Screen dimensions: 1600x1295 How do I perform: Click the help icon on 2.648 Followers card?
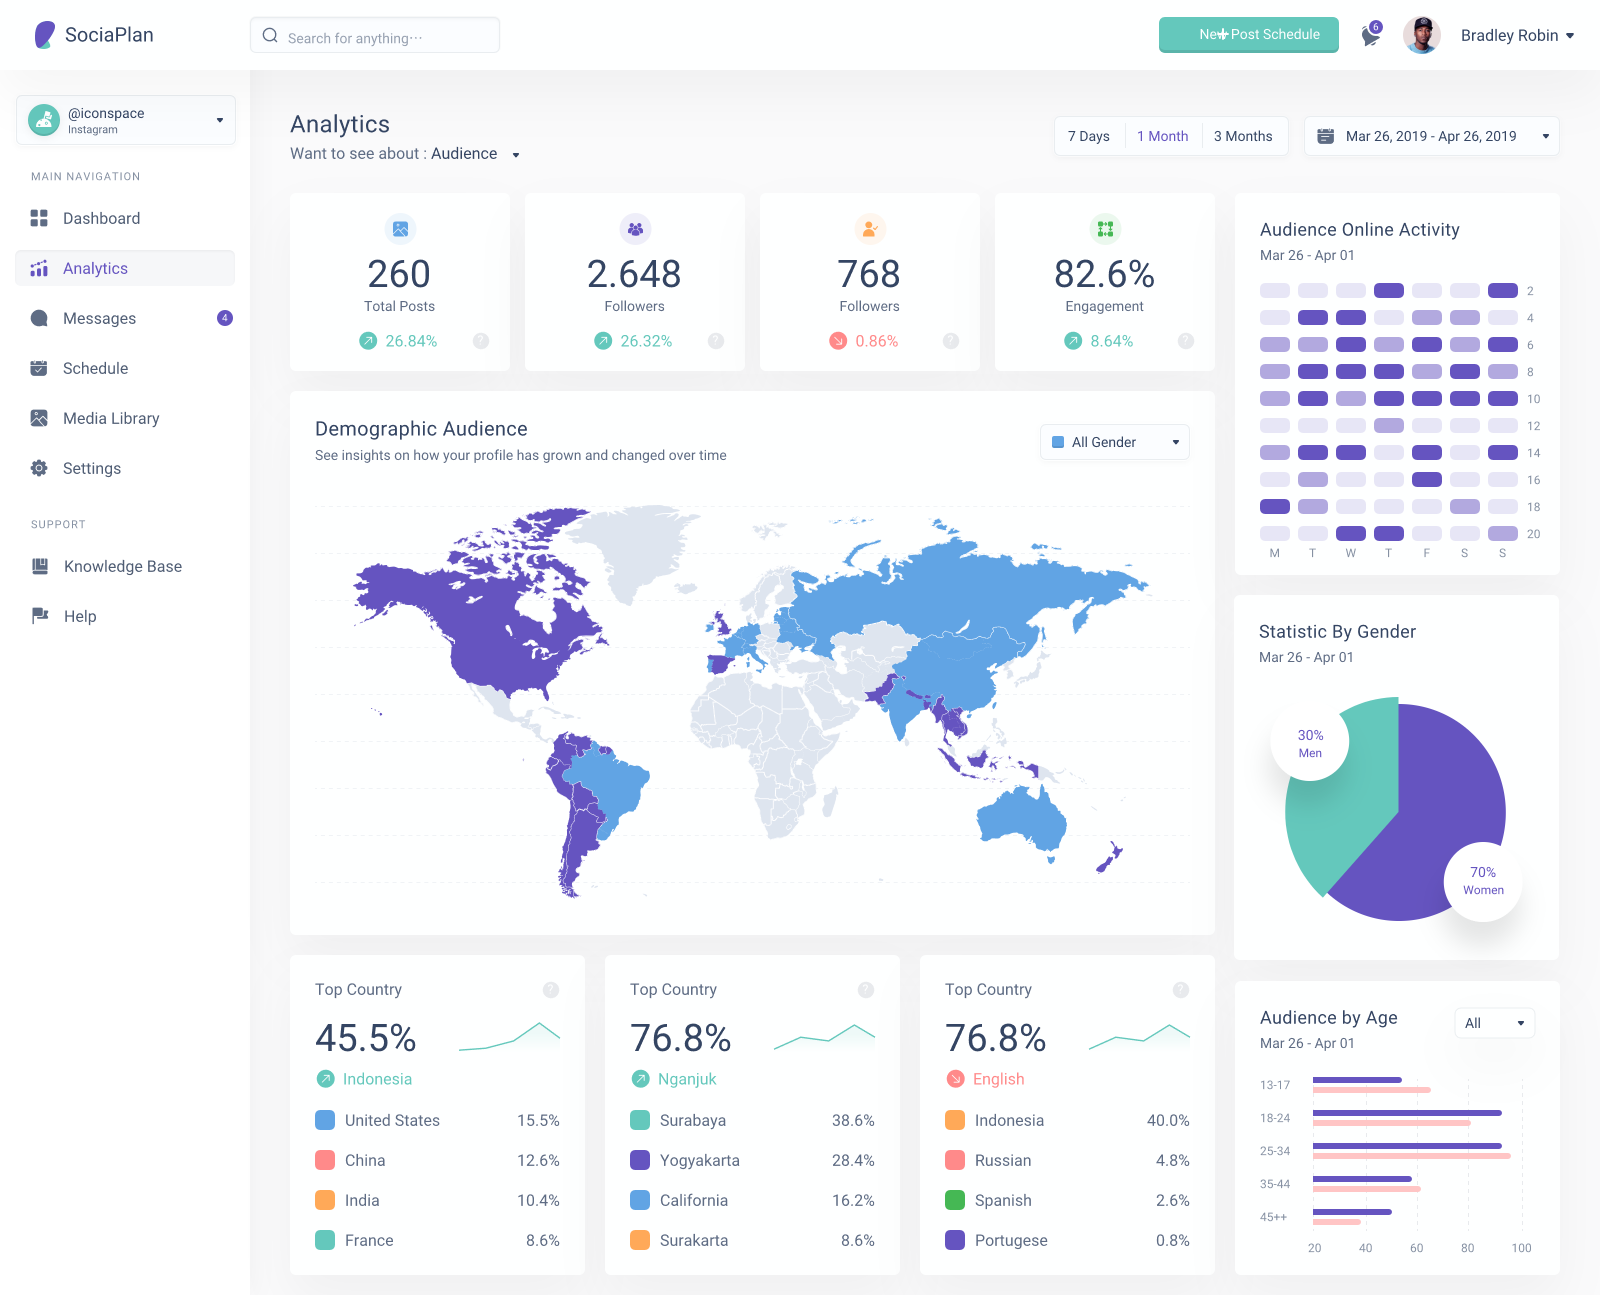(x=716, y=341)
